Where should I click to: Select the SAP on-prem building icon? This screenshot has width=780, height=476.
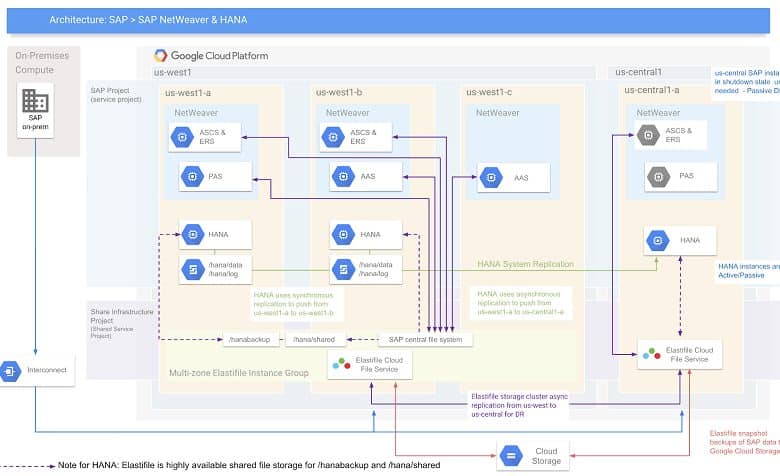point(35,101)
